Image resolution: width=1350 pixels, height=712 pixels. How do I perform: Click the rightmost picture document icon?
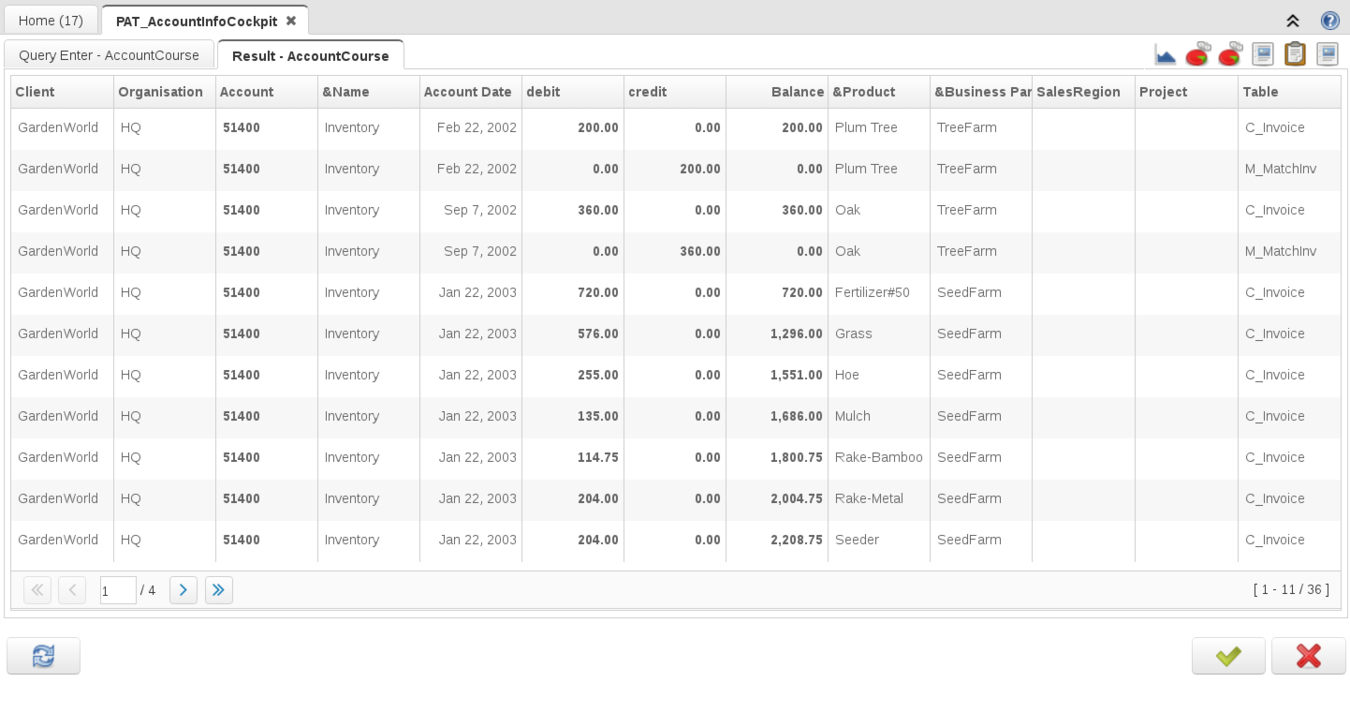[x=1327, y=54]
